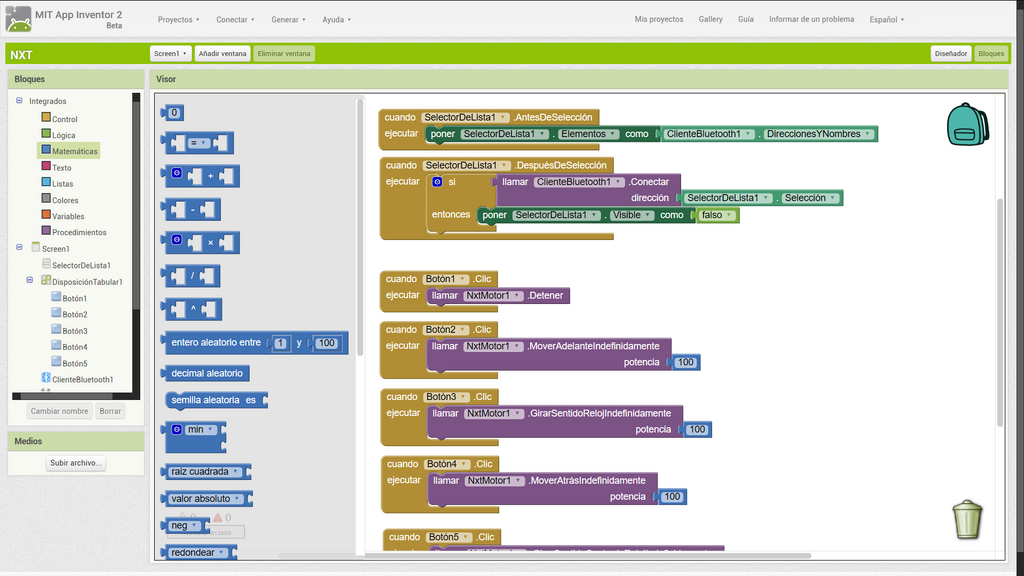Open the Generar menu
The width and height of the screenshot is (1024, 576).
pos(288,20)
